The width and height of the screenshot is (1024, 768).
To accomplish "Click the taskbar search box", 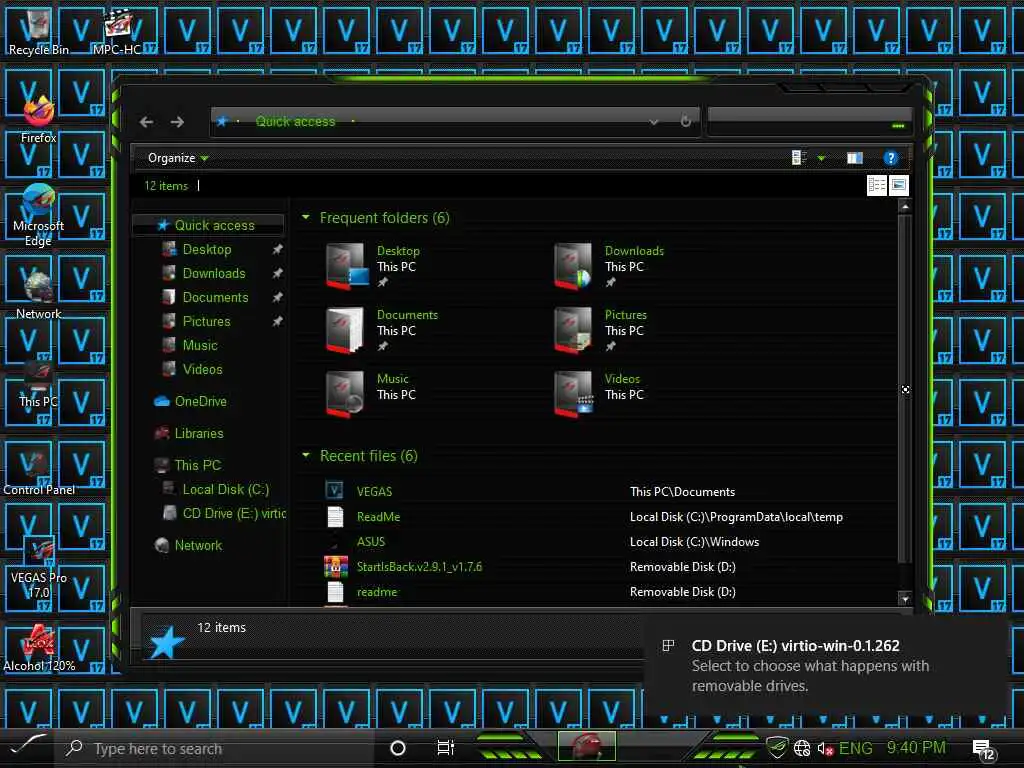I will (x=216, y=748).
